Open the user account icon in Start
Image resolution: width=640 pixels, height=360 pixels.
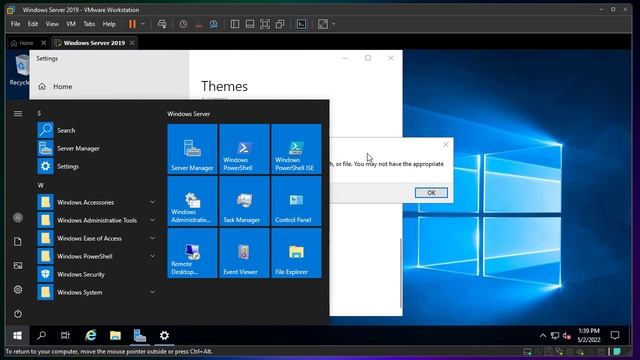(x=18, y=218)
